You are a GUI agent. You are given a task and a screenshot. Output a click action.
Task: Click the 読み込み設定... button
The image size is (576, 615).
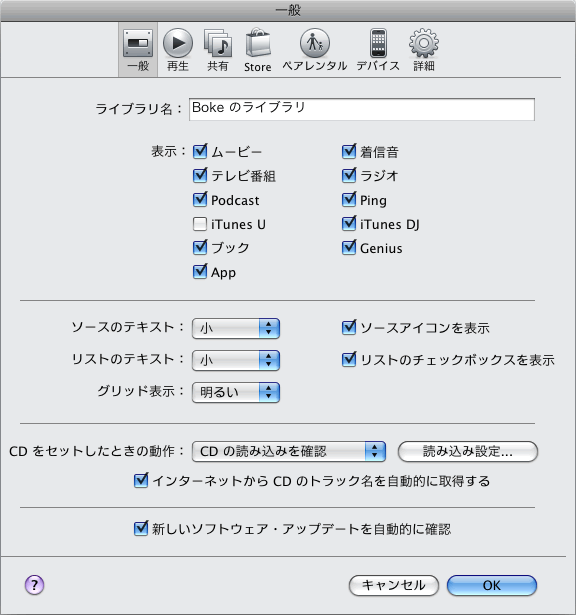468,451
